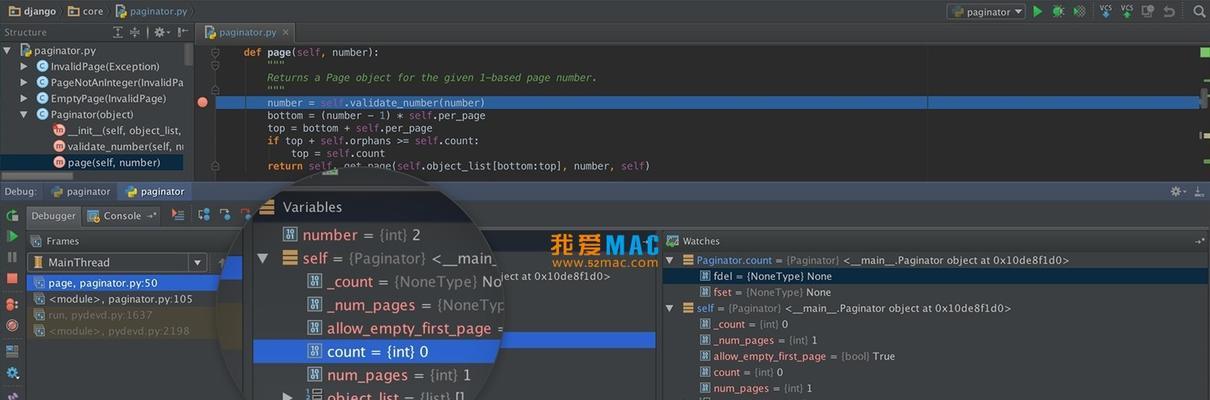Hide the Debug tool window
Image resolution: width=1210 pixels, height=400 pixels.
(1198, 191)
